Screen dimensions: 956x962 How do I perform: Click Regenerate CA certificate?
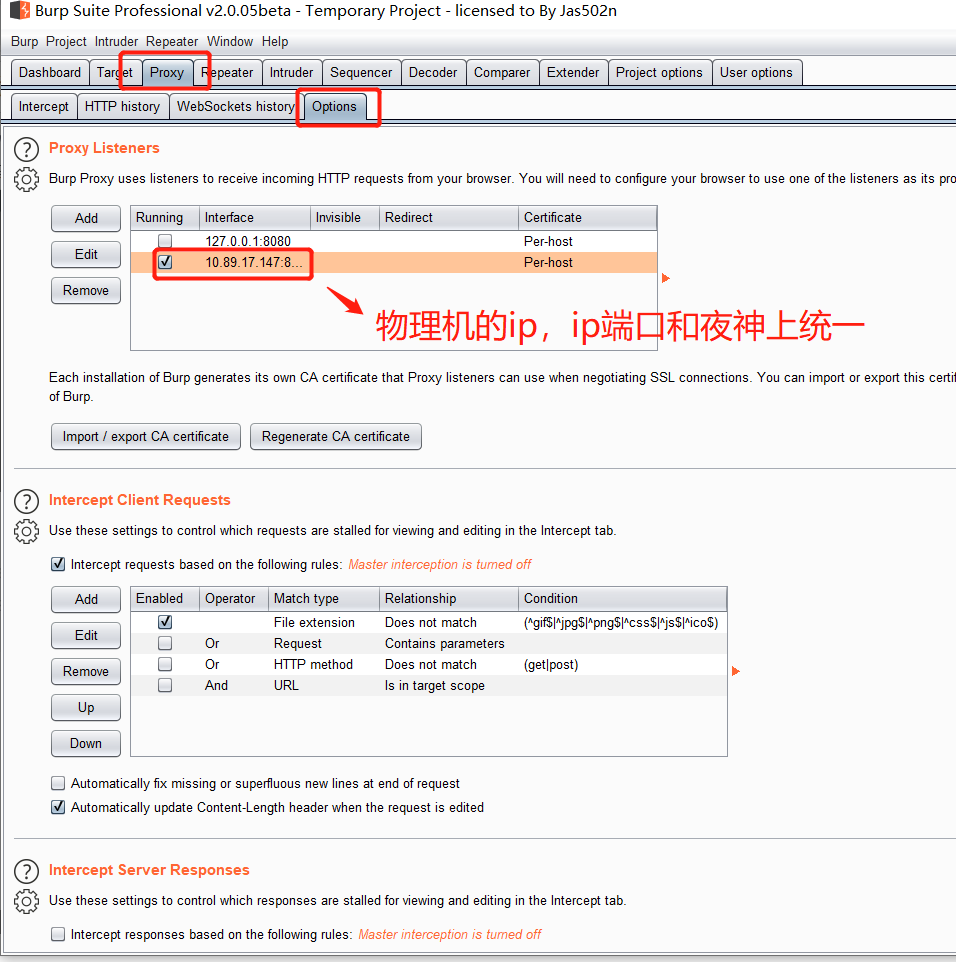coord(336,436)
